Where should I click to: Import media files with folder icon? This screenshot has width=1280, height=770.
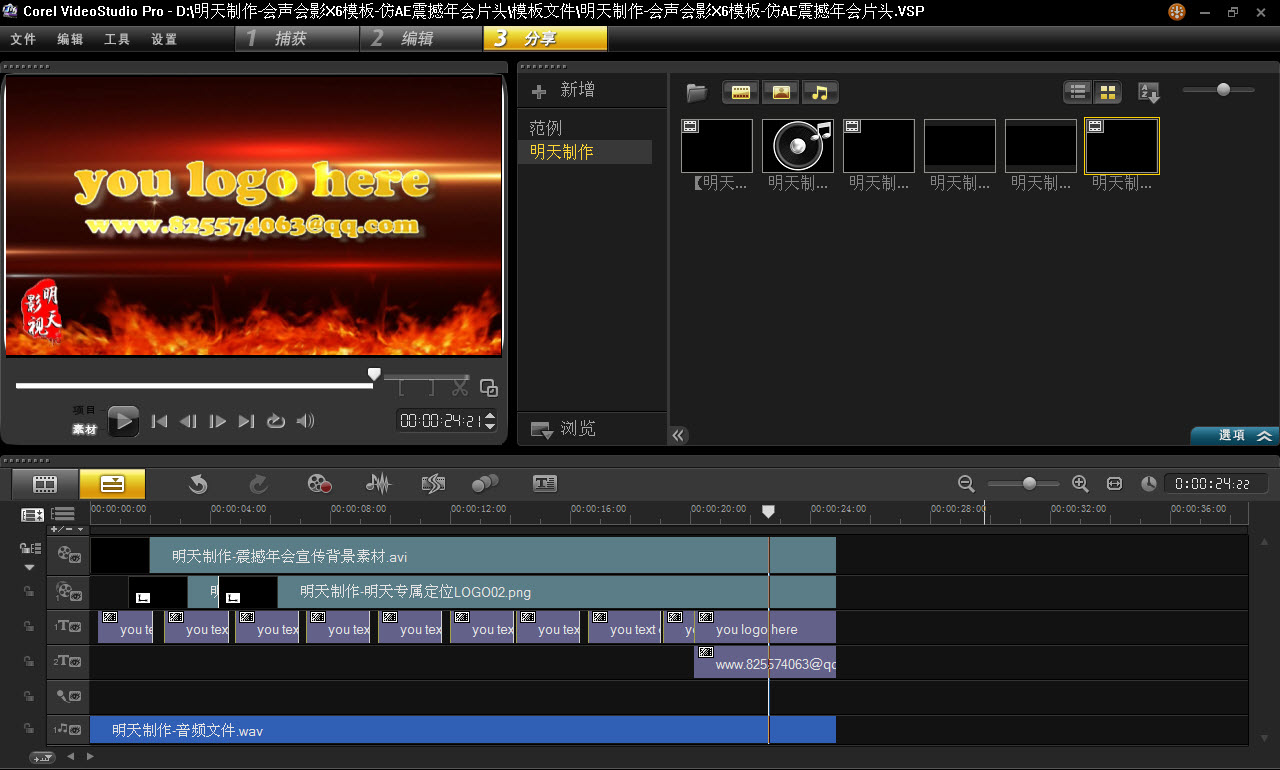[697, 93]
